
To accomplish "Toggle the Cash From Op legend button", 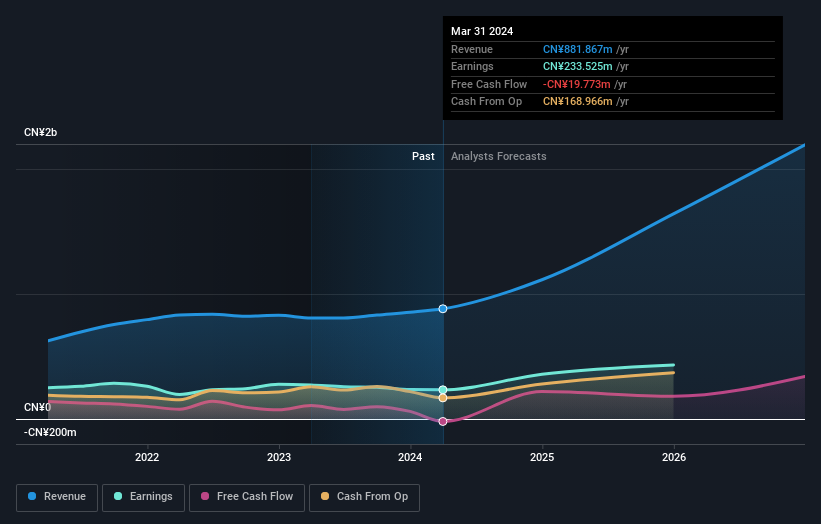I will click(364, 497).
